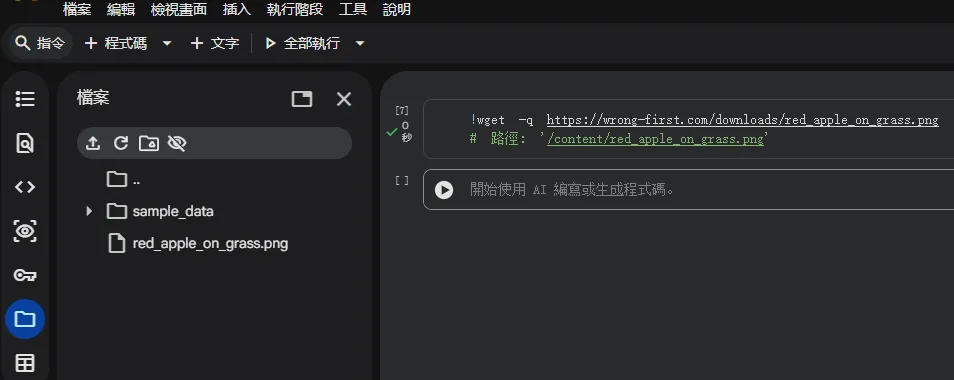The image size is (954, 380).
Task: Click the upload file icon
Action: coord(92,143)
